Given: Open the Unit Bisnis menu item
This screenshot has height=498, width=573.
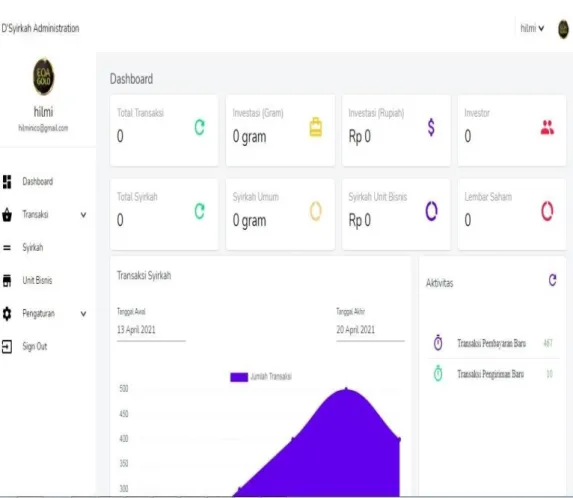Looking at the screenshot, I should click(x=37, y=281).
